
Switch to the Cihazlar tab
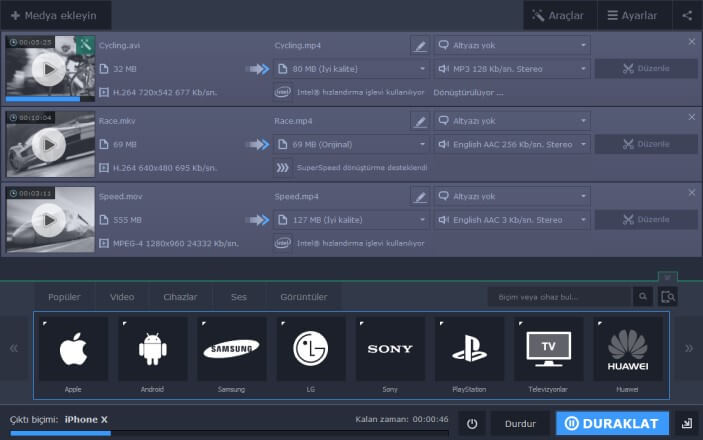coord(180,297)
